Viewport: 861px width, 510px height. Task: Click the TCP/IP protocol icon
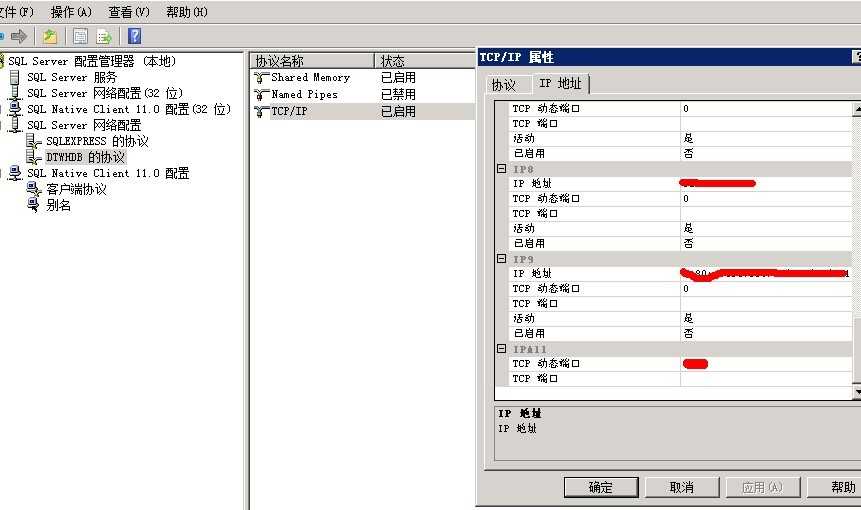[x=261, y=111]
